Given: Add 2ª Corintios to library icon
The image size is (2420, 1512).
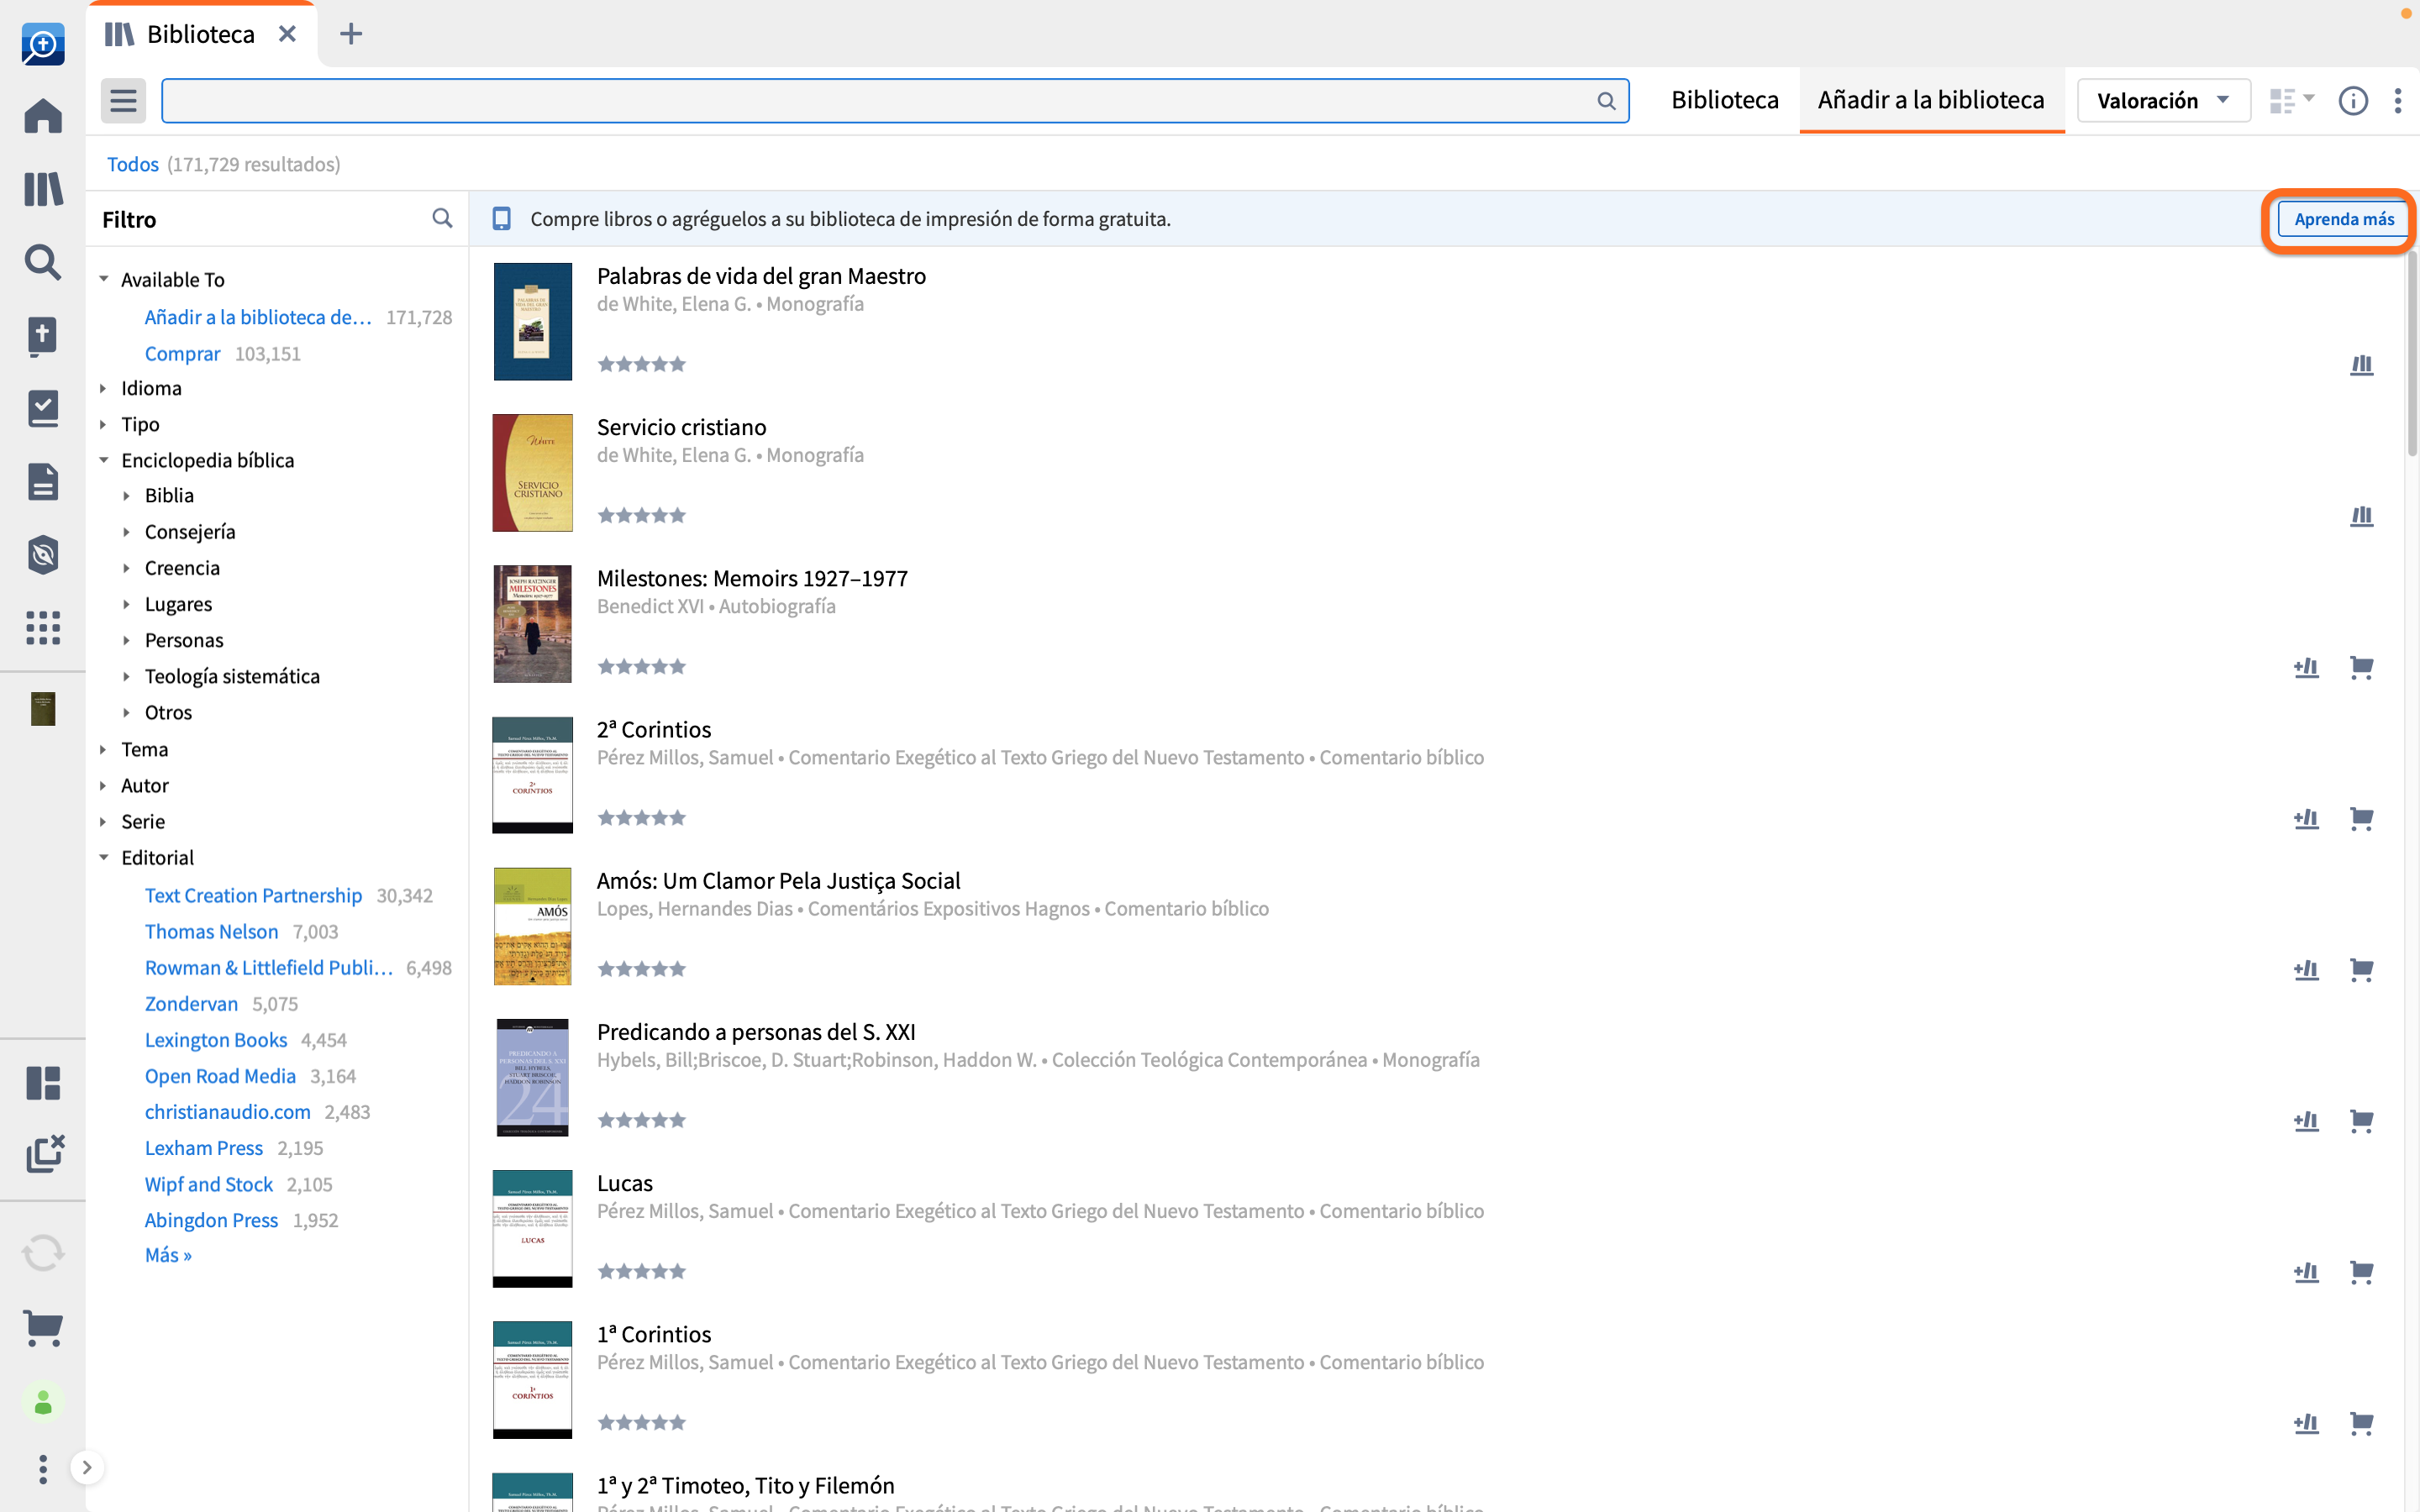Looking at the screenshot, I should (x=2306, y=818).
